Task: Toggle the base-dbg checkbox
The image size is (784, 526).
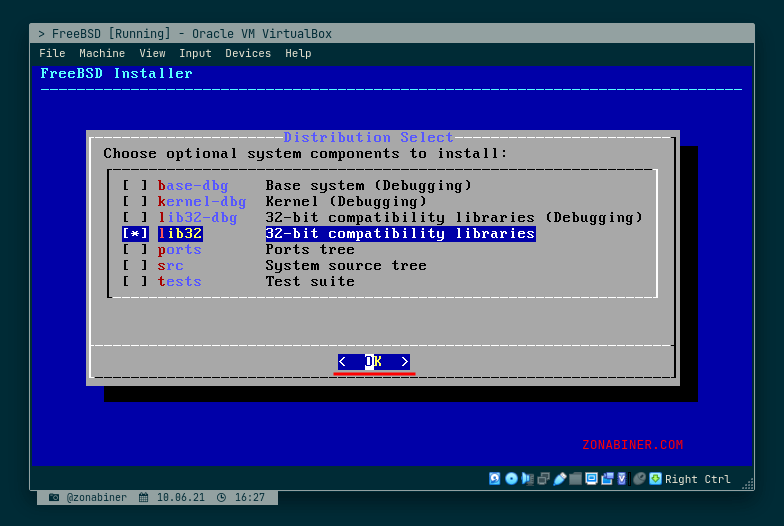Action: click(135, 186)
